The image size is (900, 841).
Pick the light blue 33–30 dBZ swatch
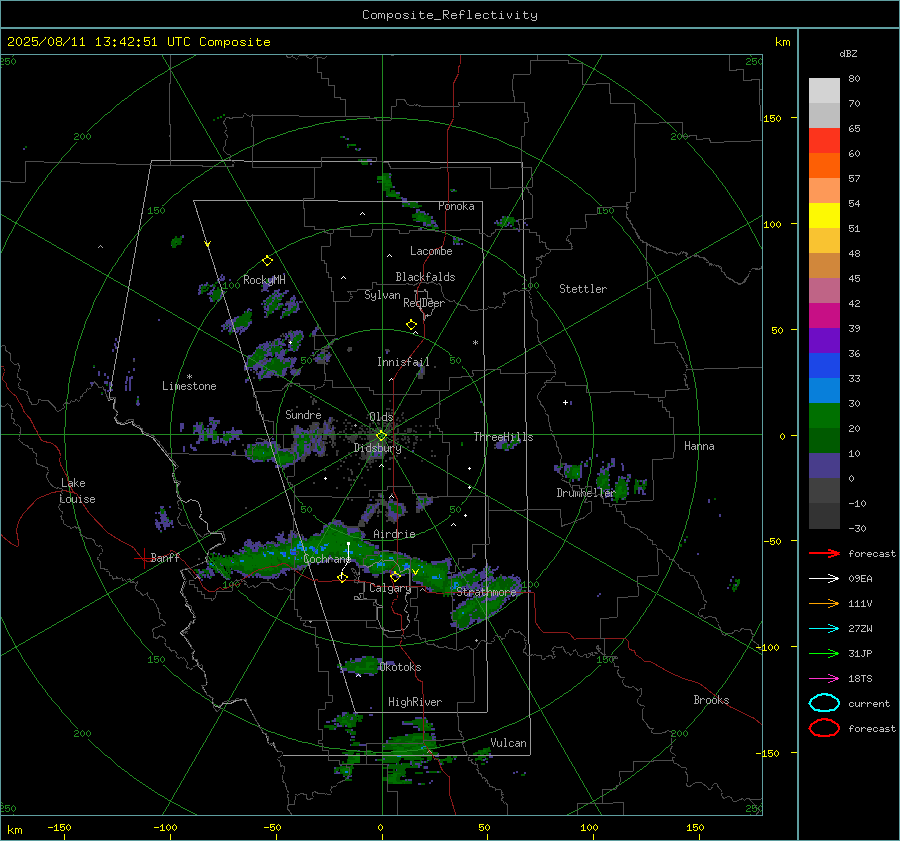(824, 390)
